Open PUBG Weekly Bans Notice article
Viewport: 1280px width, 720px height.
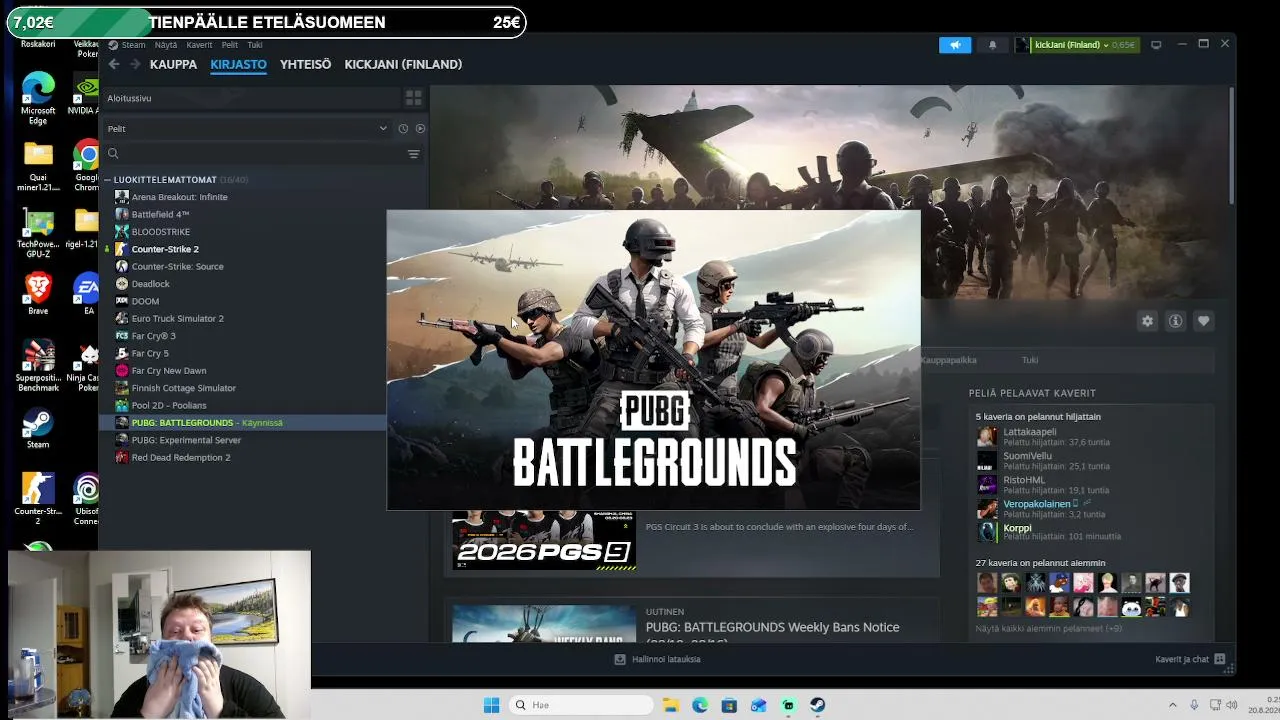point(772,627)
